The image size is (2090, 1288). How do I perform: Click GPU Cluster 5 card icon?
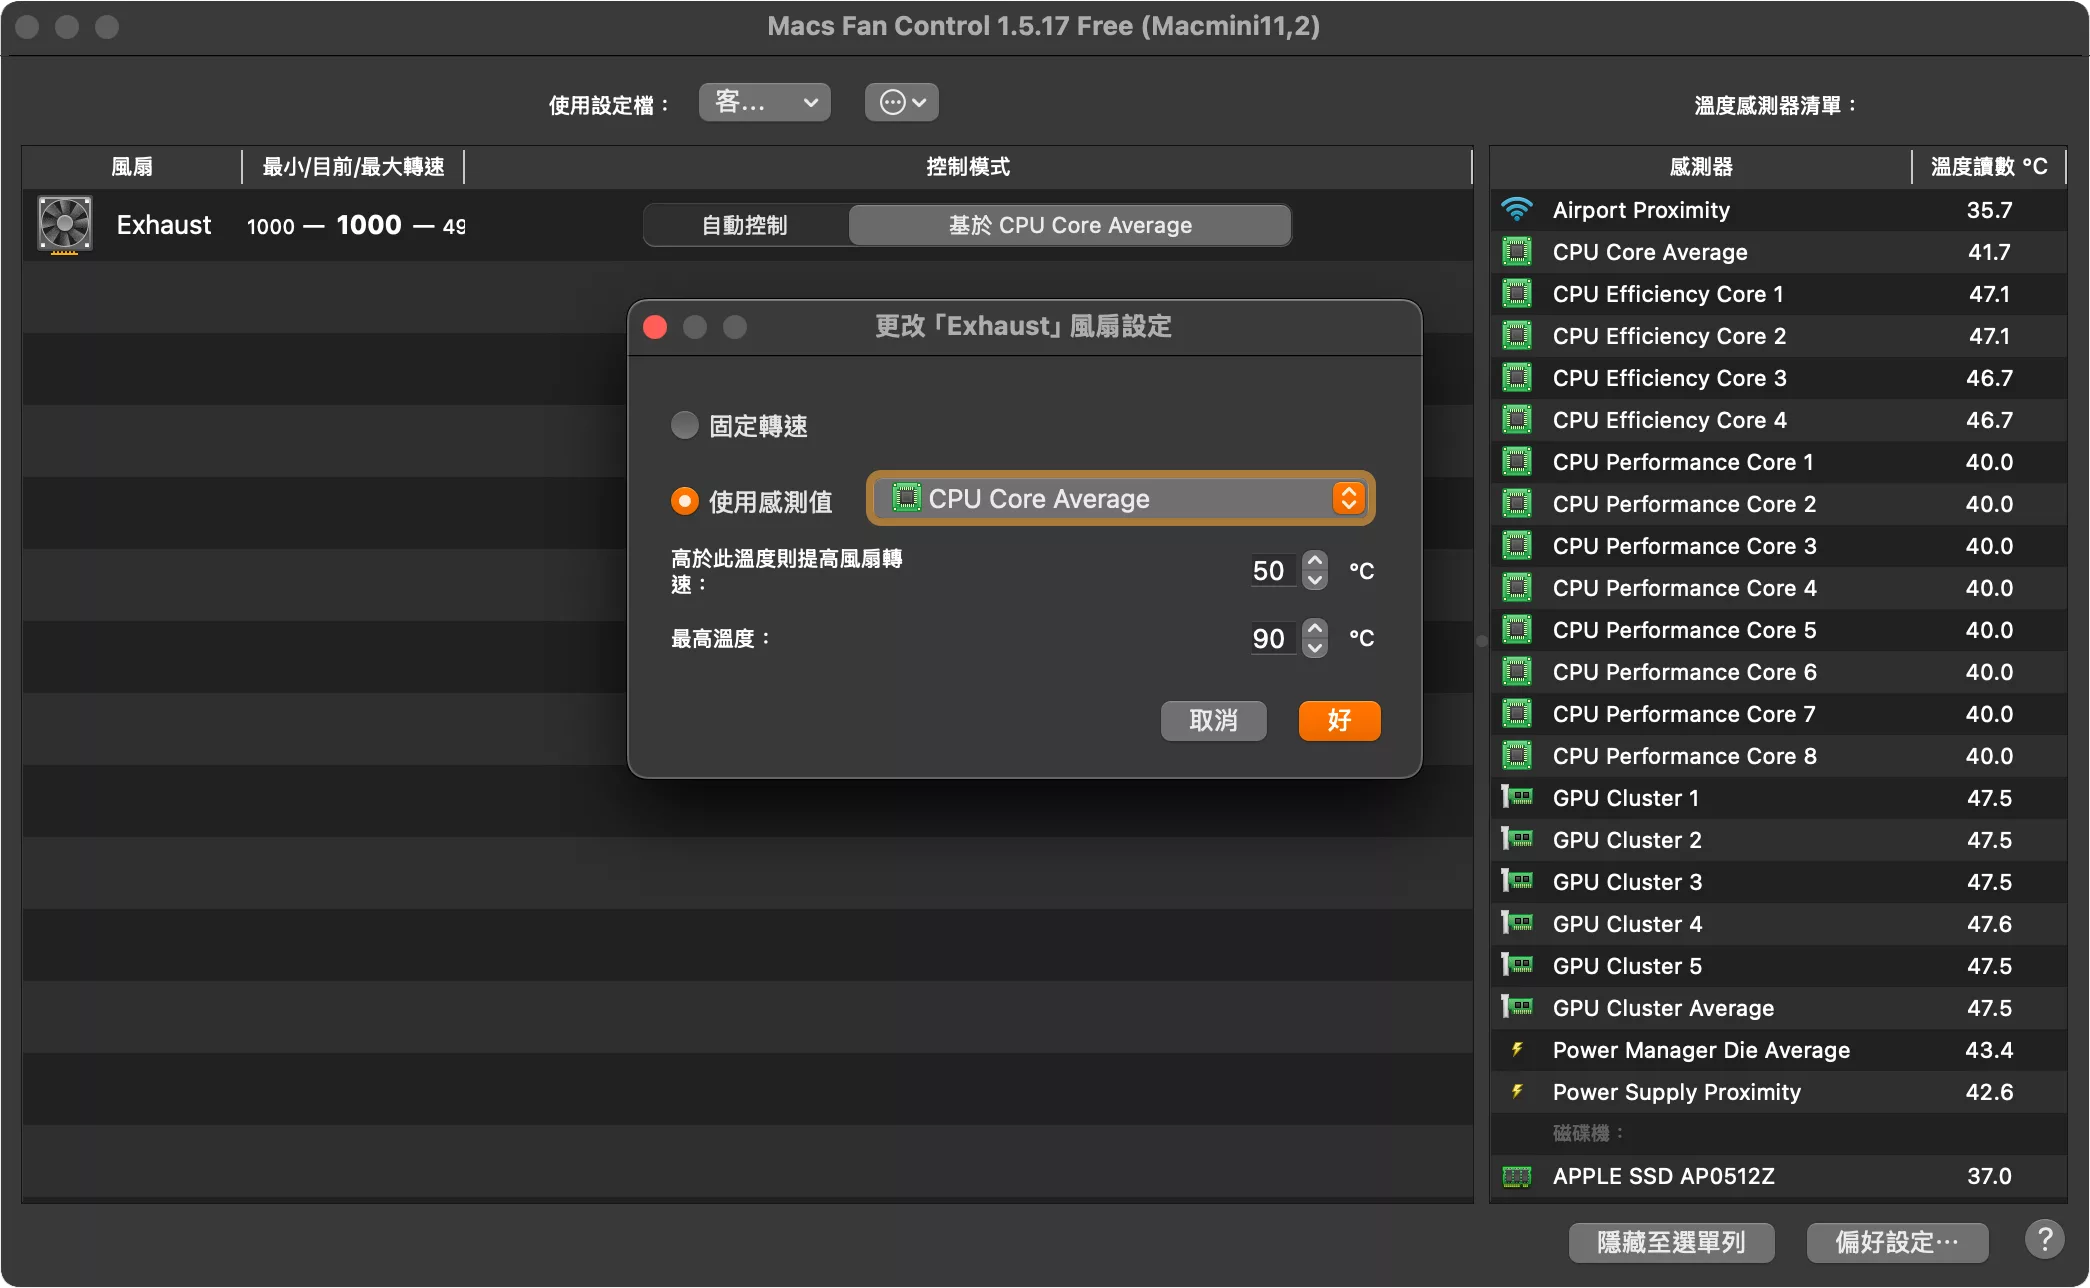pos(1517,965)
